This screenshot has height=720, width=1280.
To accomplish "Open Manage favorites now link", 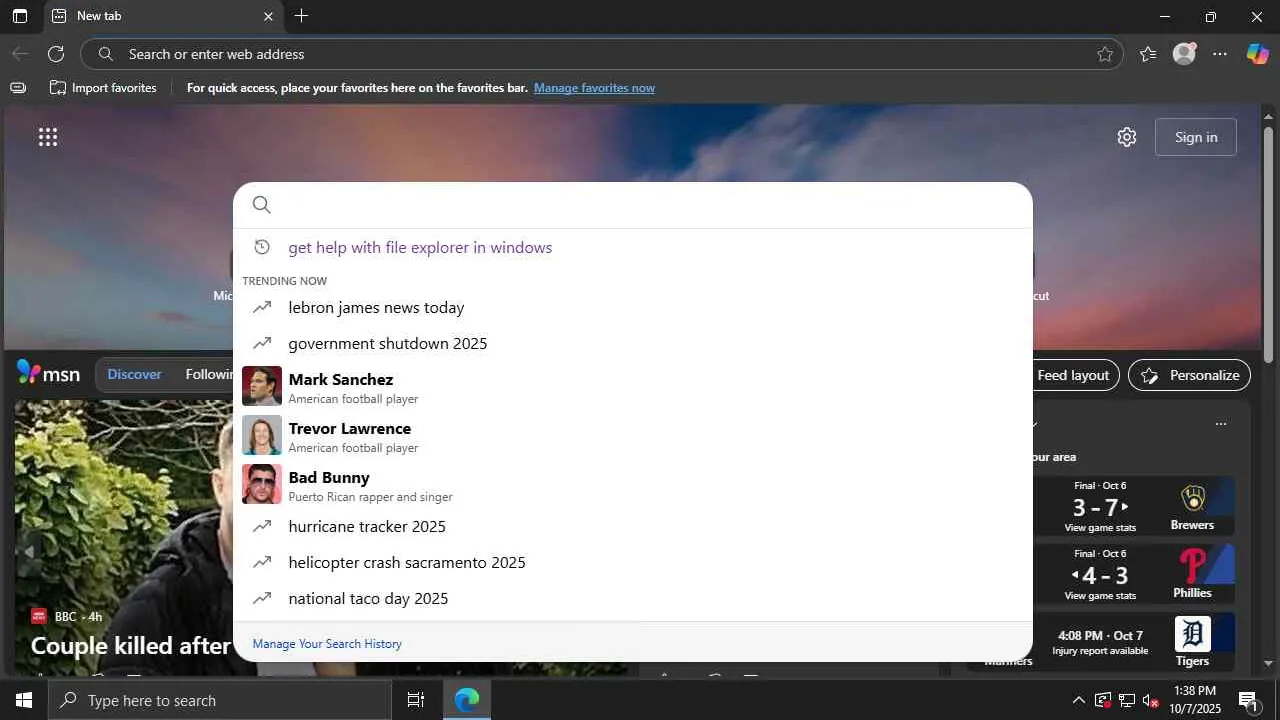I will 594,88.
